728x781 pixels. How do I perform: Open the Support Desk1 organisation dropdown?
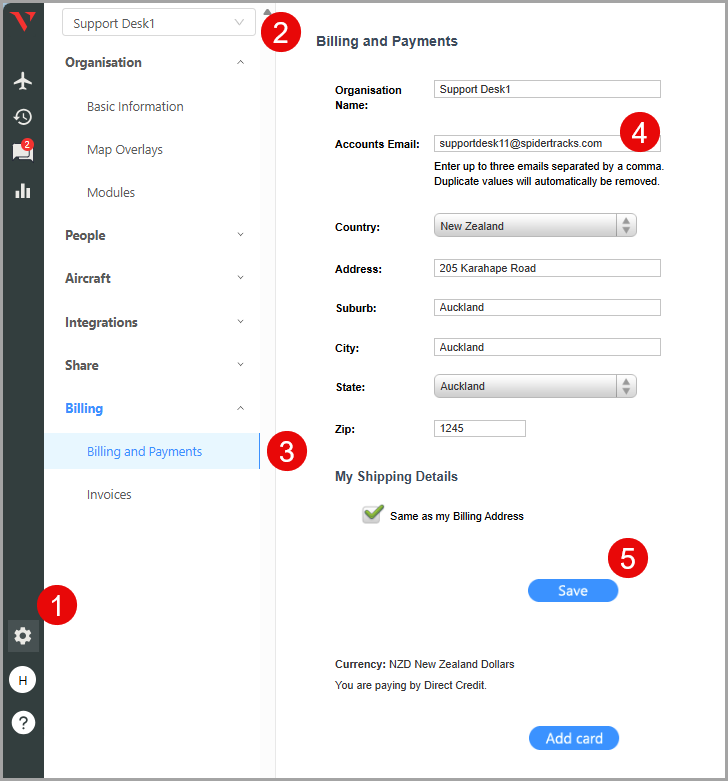coord(158,23)
